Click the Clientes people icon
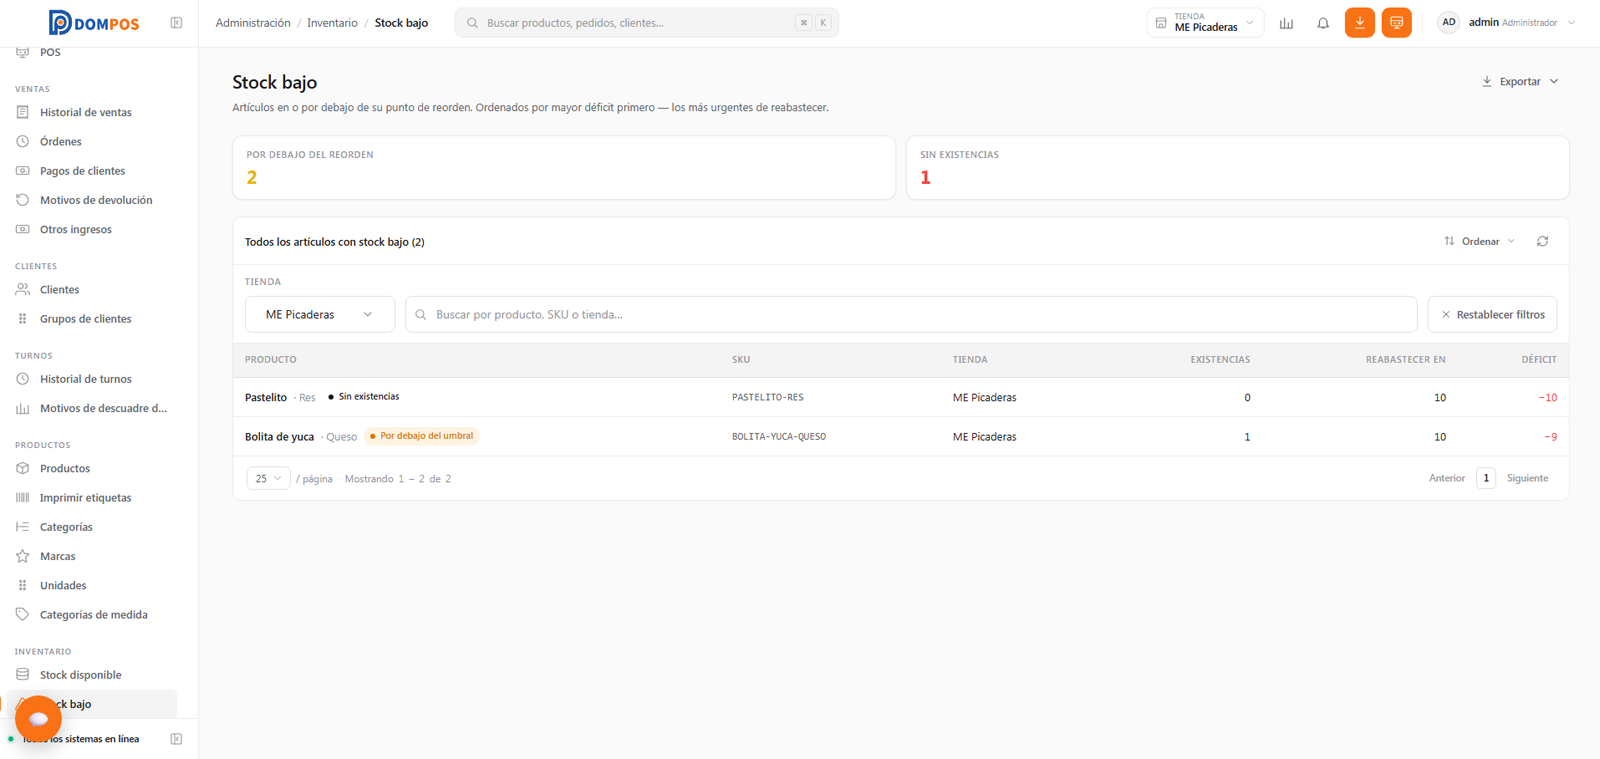Screen dimensions: 1600x759 (22, 289)
